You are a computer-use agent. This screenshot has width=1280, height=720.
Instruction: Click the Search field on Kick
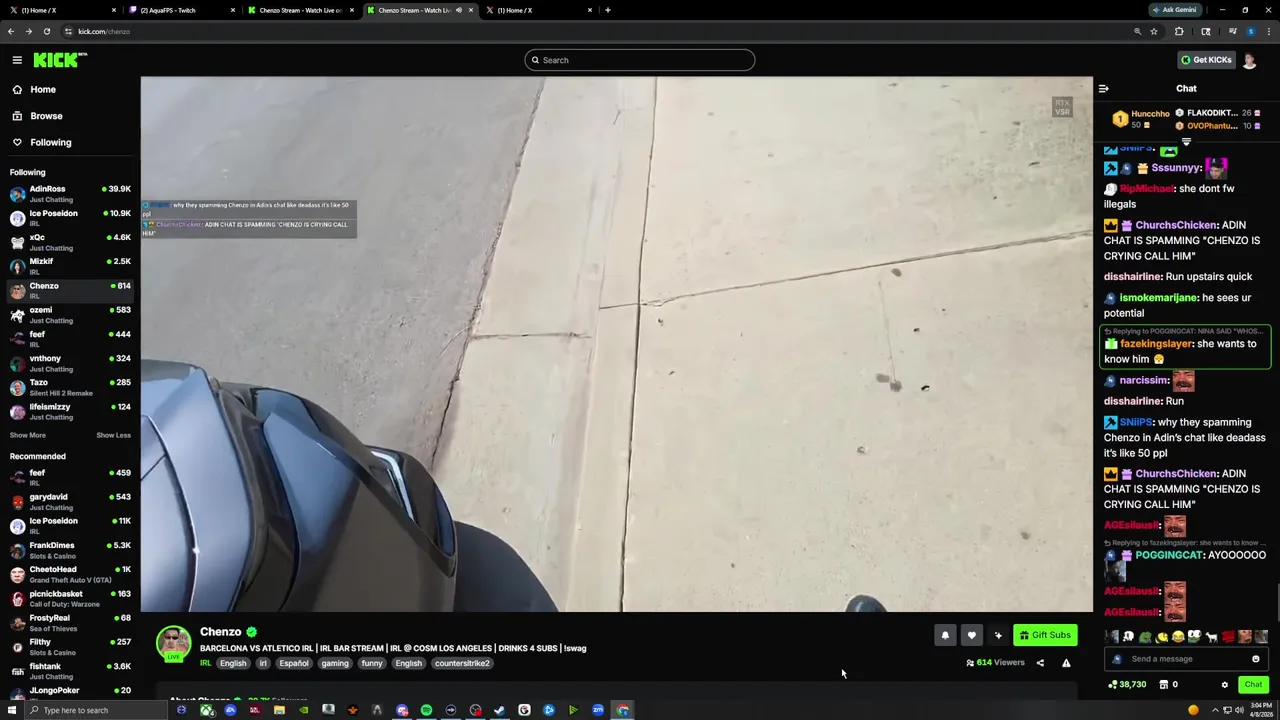click(639, 60)
